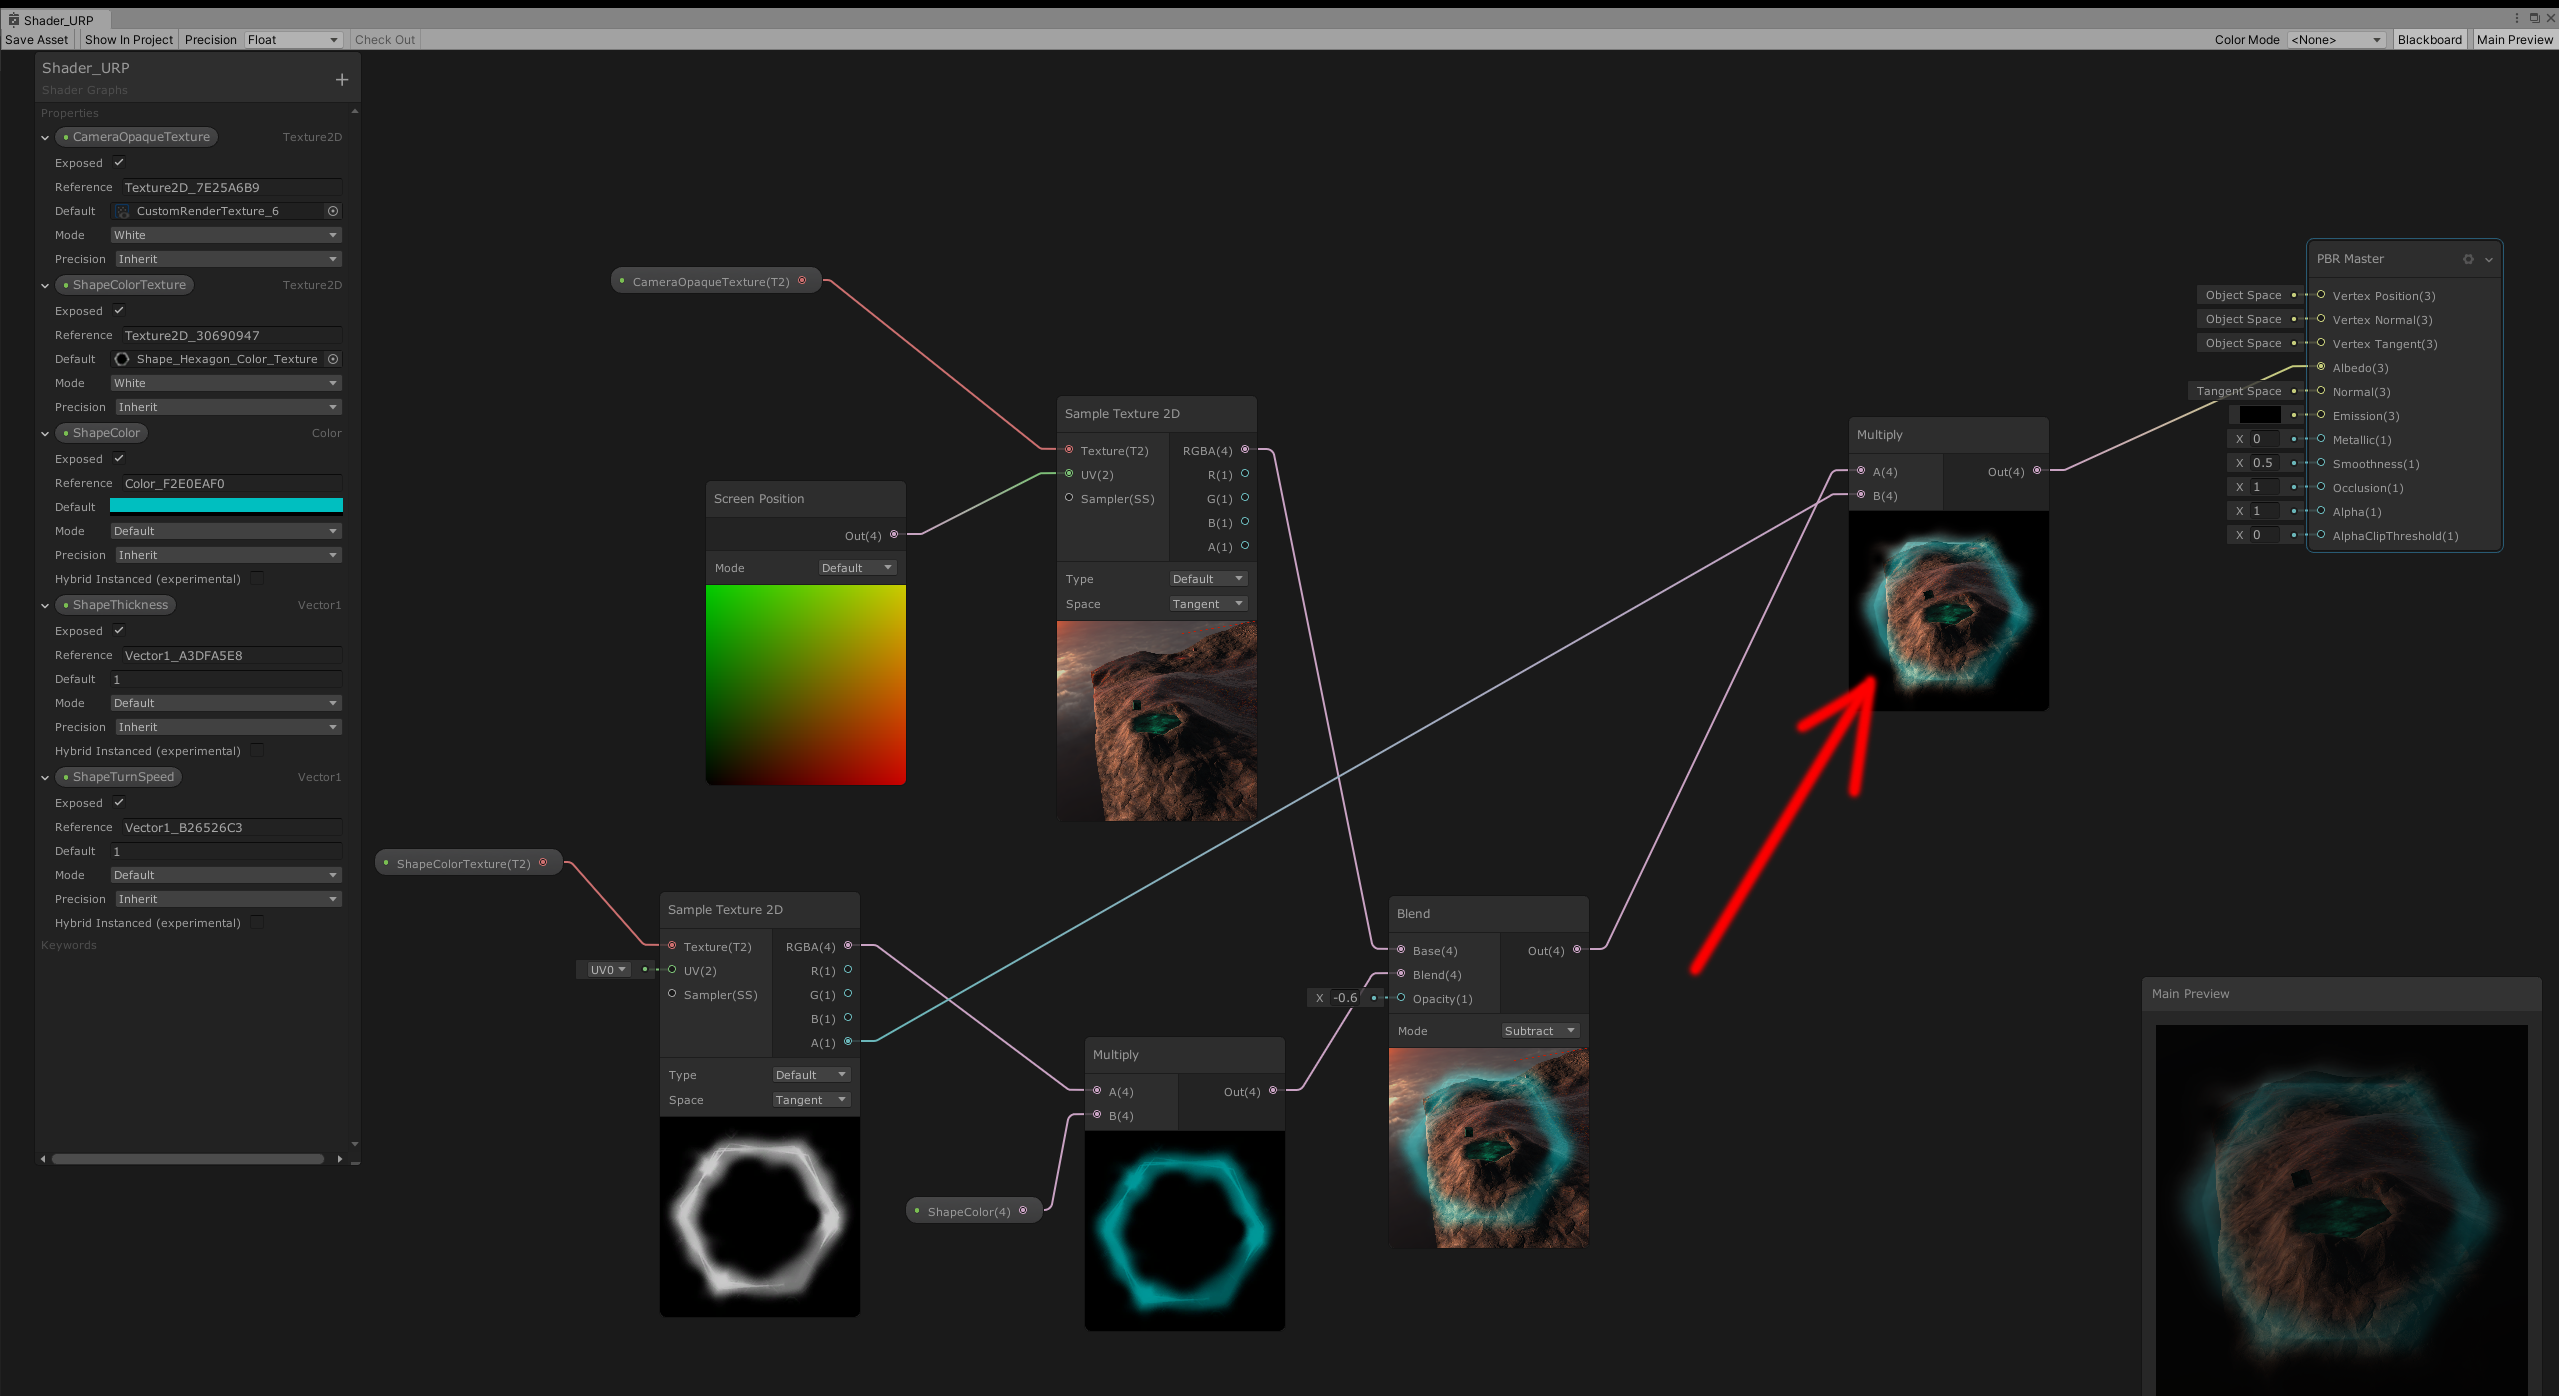Pick object for CustomRenderTexture_6 default

(x=333, y=211)
